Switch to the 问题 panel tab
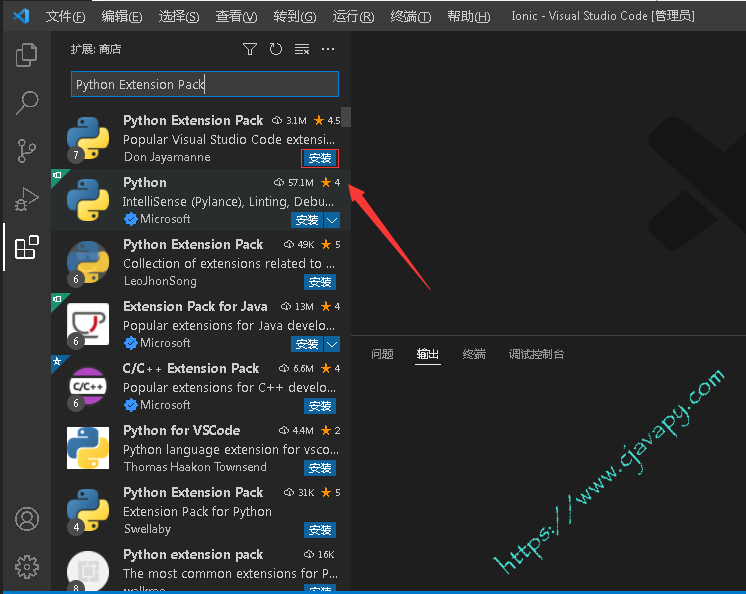 click(382, 354)
